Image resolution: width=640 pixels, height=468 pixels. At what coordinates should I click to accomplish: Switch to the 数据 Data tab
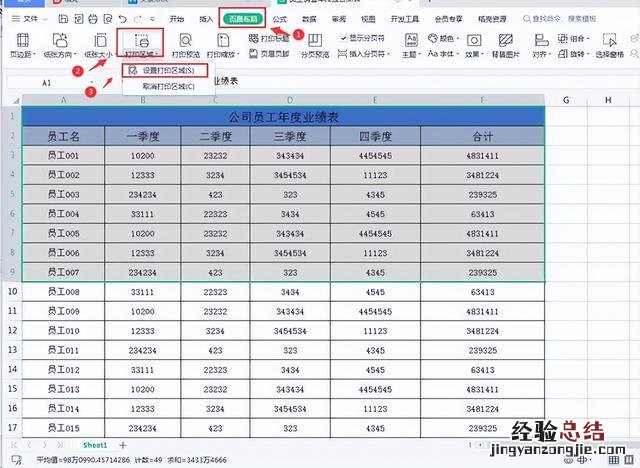click(x=309, y=19)
